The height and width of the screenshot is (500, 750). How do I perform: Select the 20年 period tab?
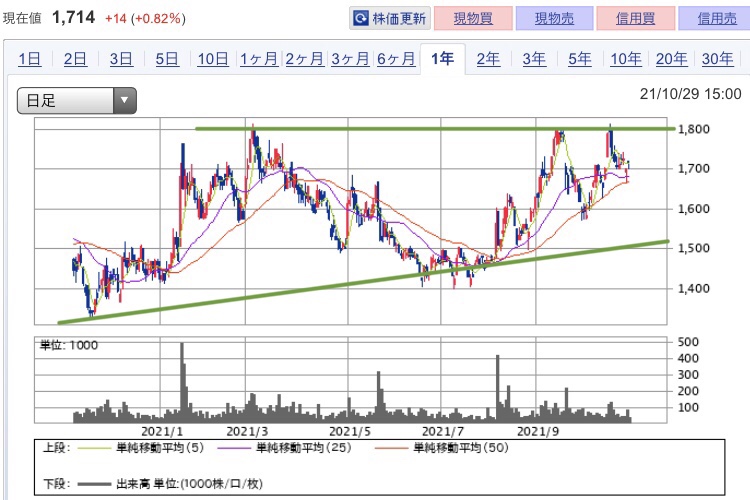(672, 59)
